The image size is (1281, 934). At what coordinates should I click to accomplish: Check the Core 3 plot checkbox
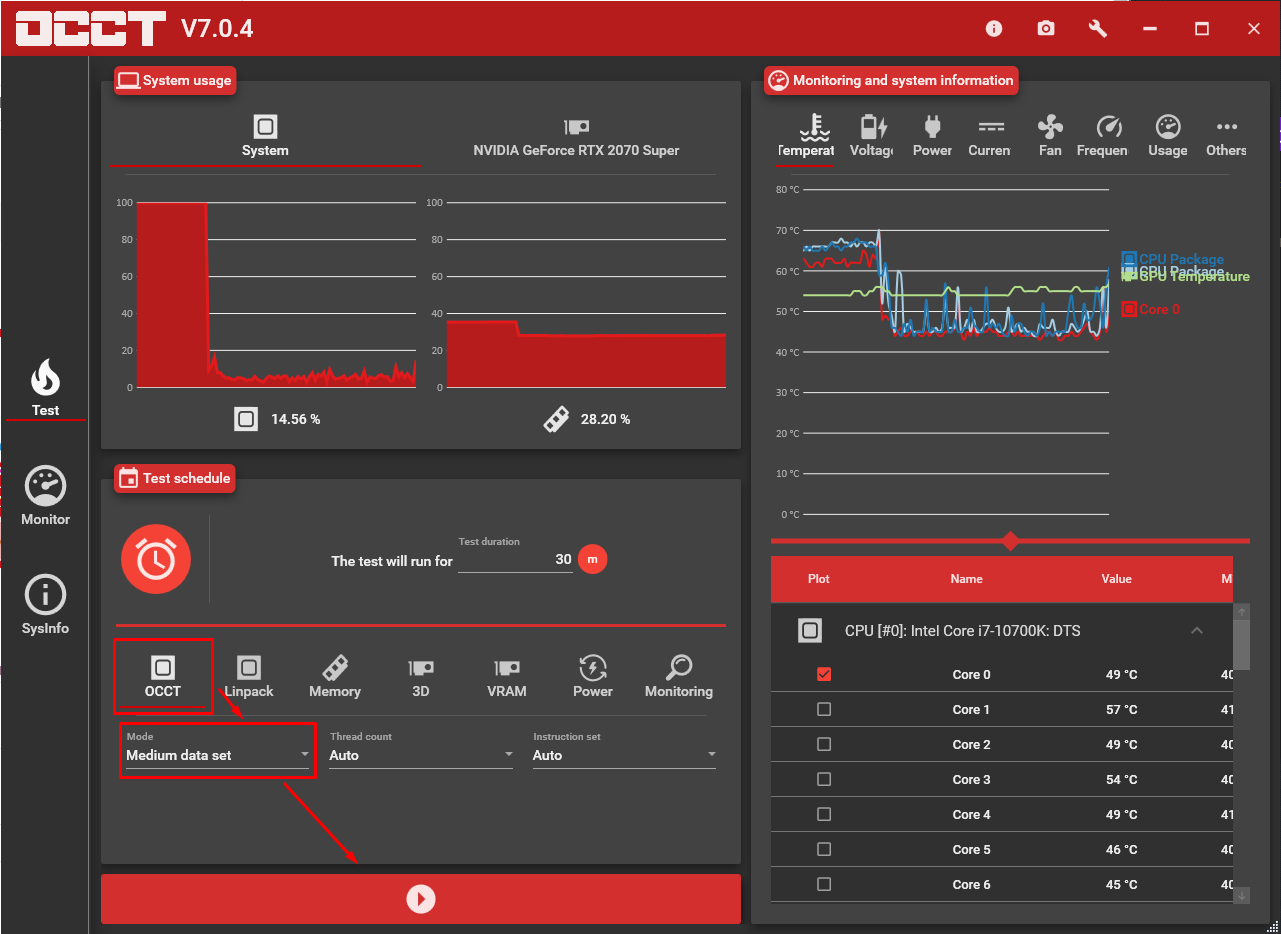click(x=824, y=779)
